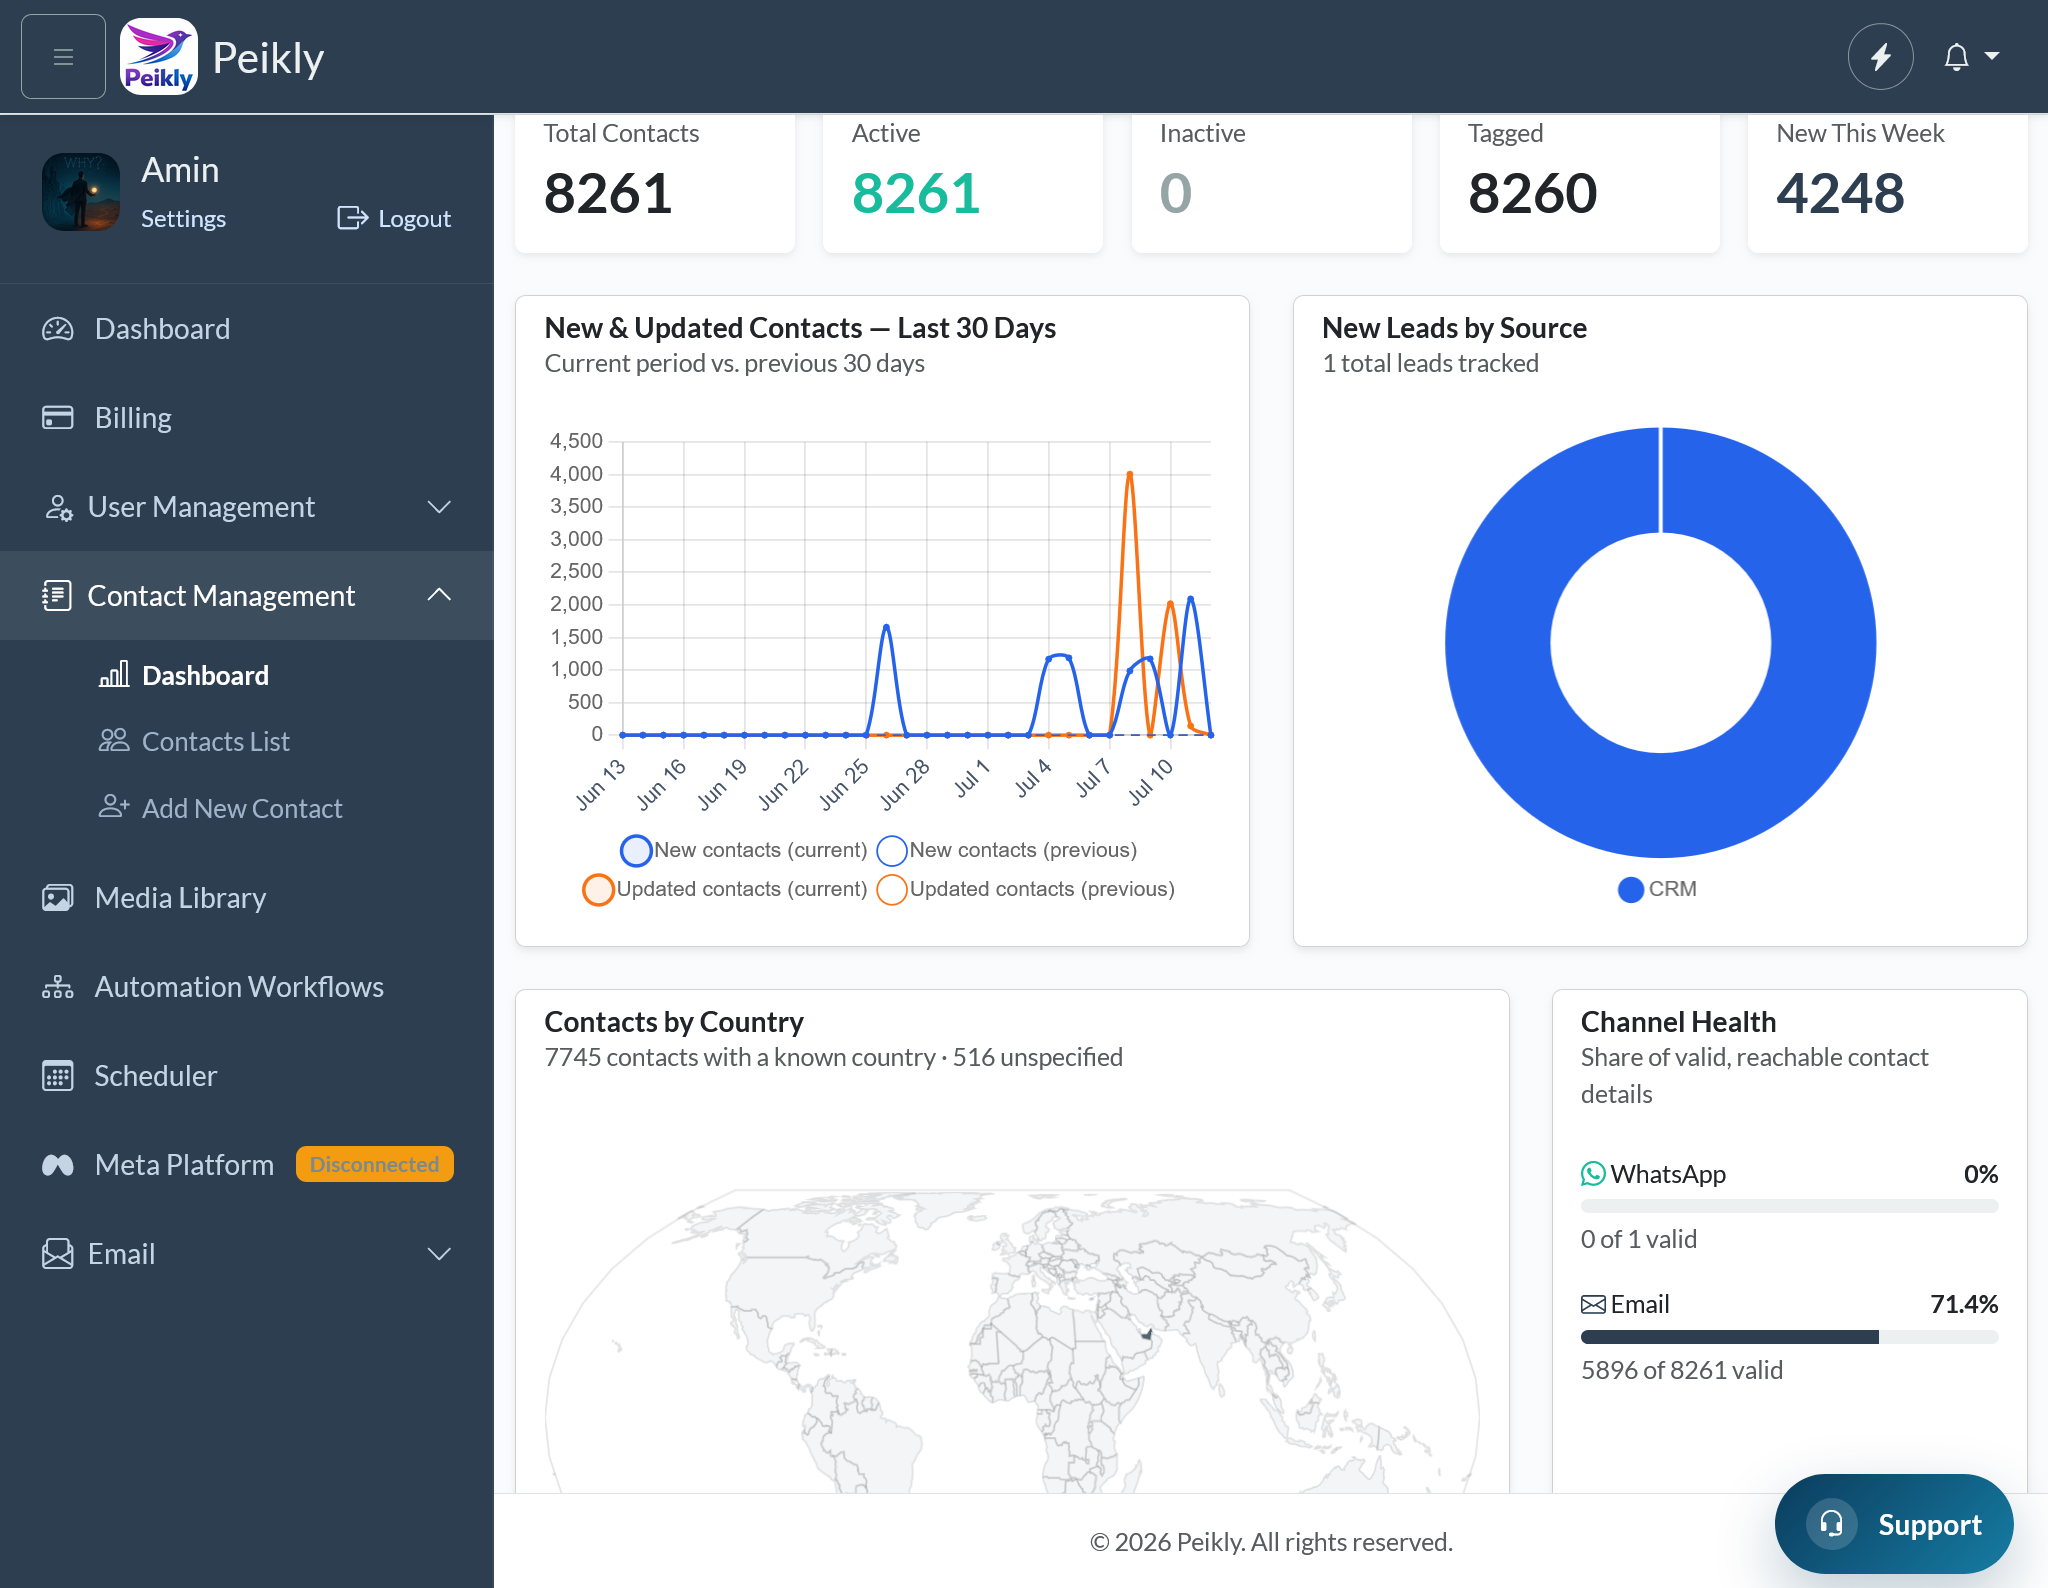The image size is (2048, 1588).
Task: Click the world map in Contacts by Country
Action: [1012, 1340]
